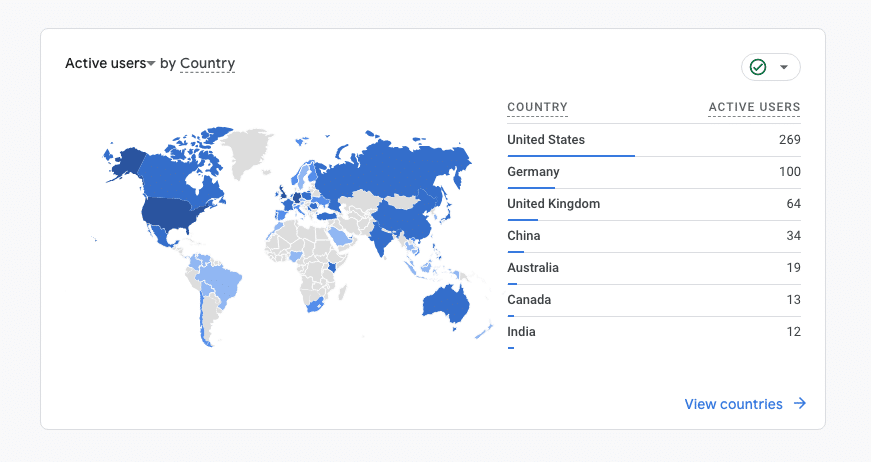Click the green checkmark status icon
Viewport: 871px width, 462px height.
(758, 67)
